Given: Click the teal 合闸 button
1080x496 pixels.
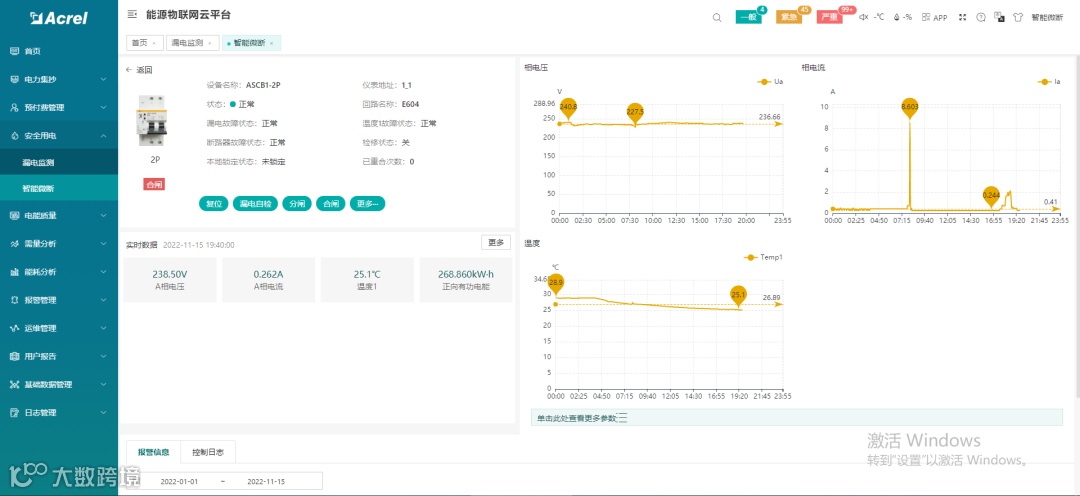Looking at the screenshot, I should tap(331, 204).
